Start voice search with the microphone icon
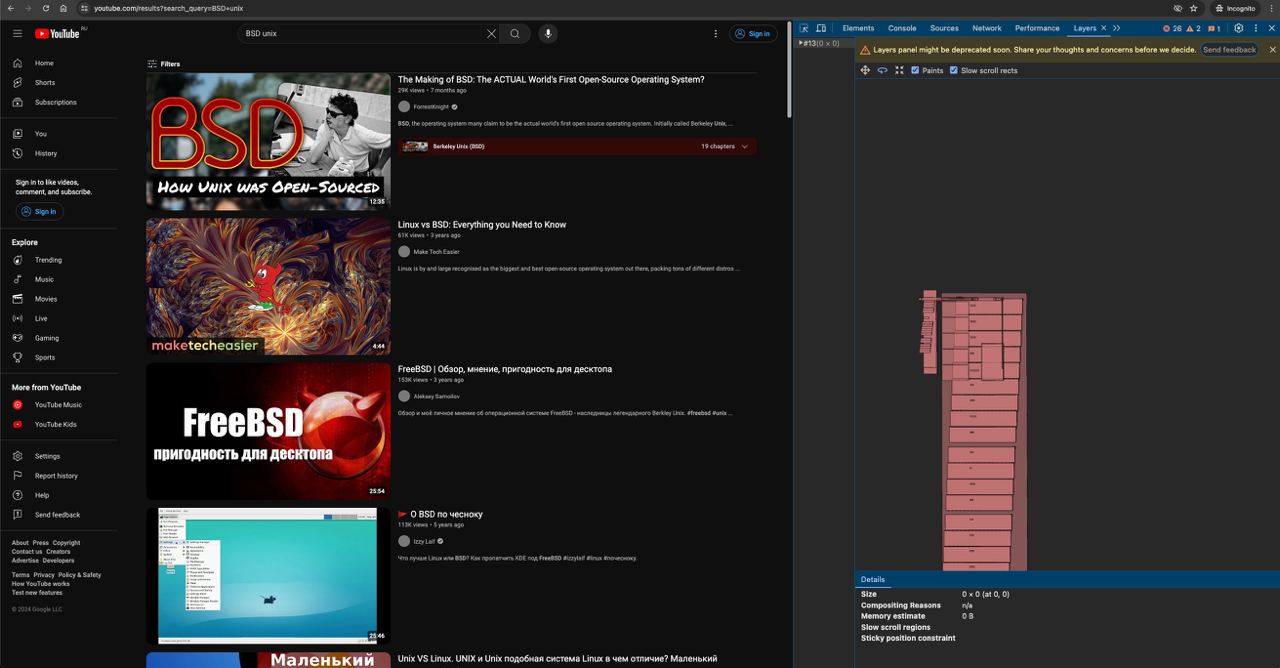This screenshot has width=1280, height=668. pos(547,33)
